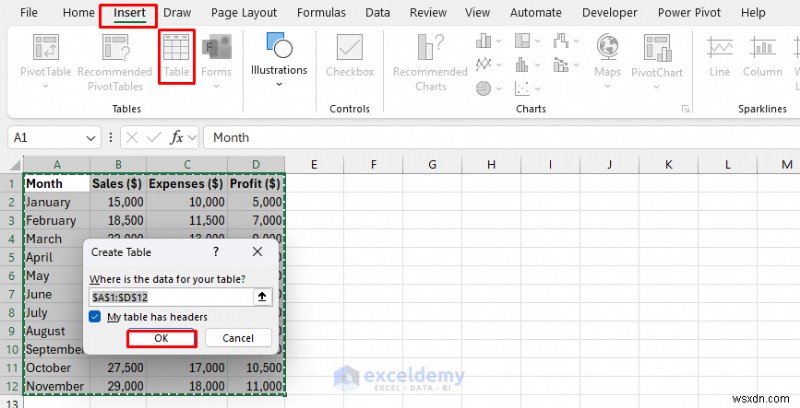The height and width of the screenshot is (408, 800).
Task: Switch to the Review tab
Action: click(429, 13)
